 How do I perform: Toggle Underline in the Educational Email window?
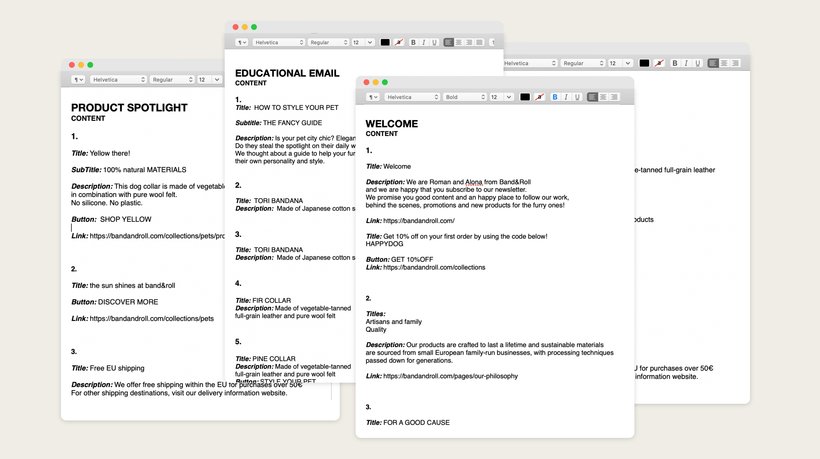coord(434,42)
